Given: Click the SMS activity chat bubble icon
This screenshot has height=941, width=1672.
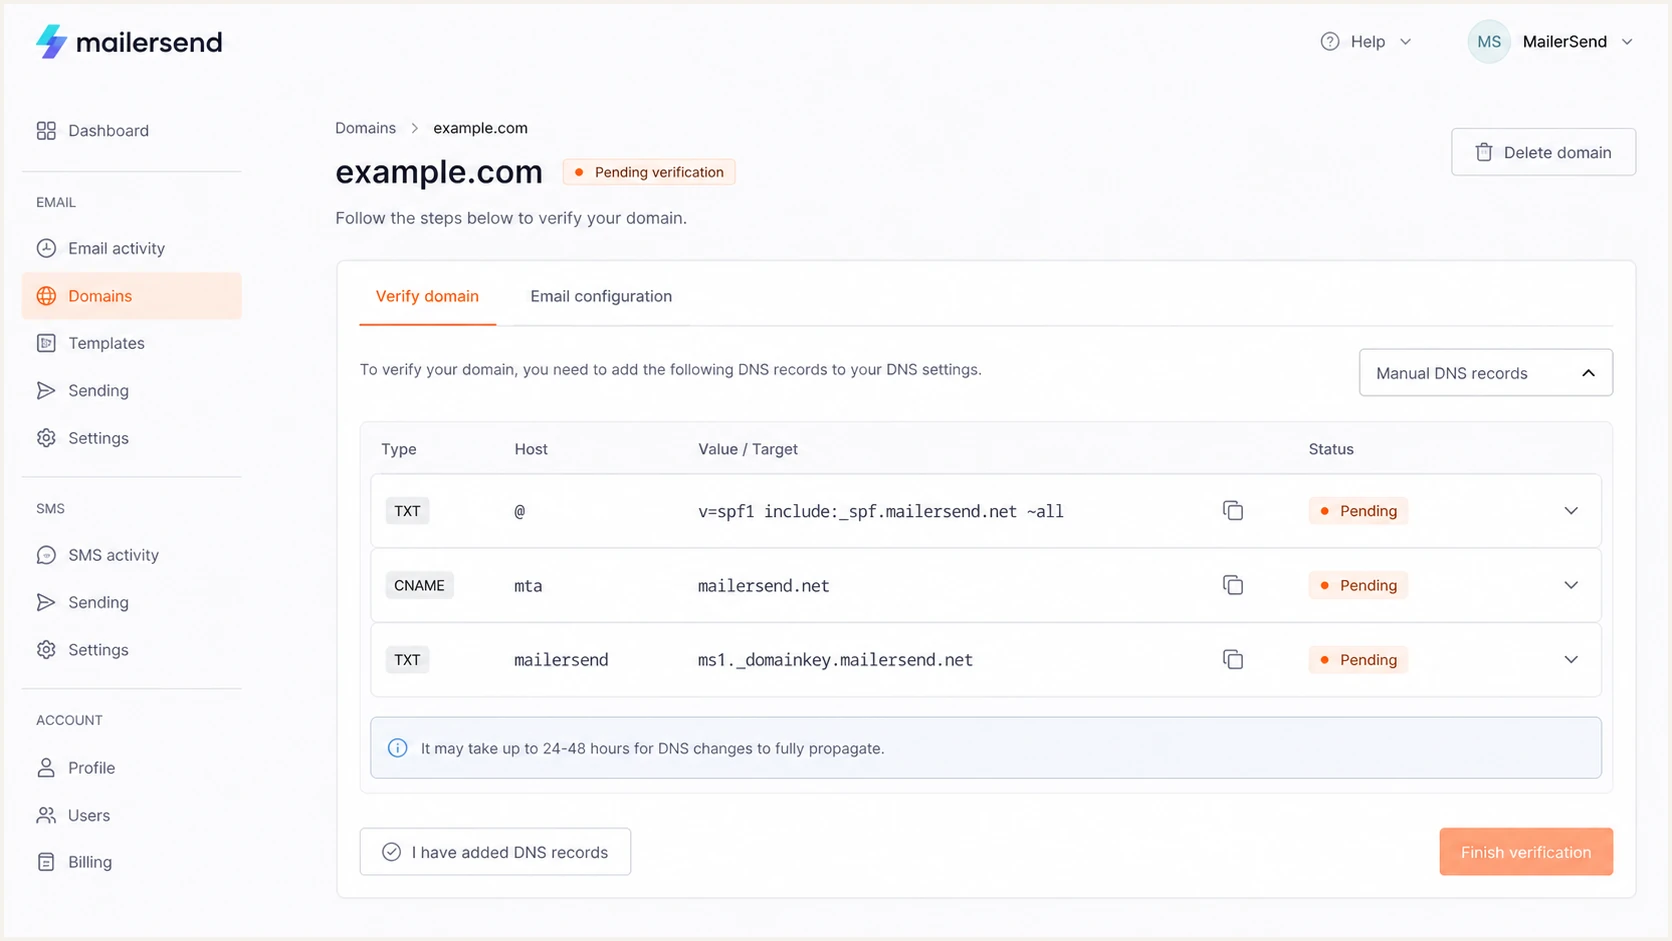Looking at the screenshot, I should [46, 555].
